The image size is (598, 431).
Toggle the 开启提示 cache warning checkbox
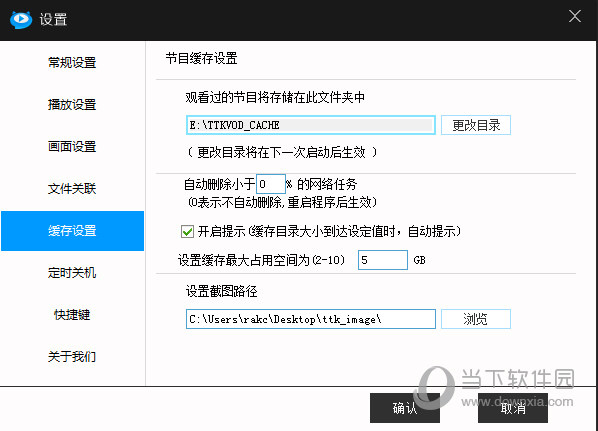click(187, 232)
